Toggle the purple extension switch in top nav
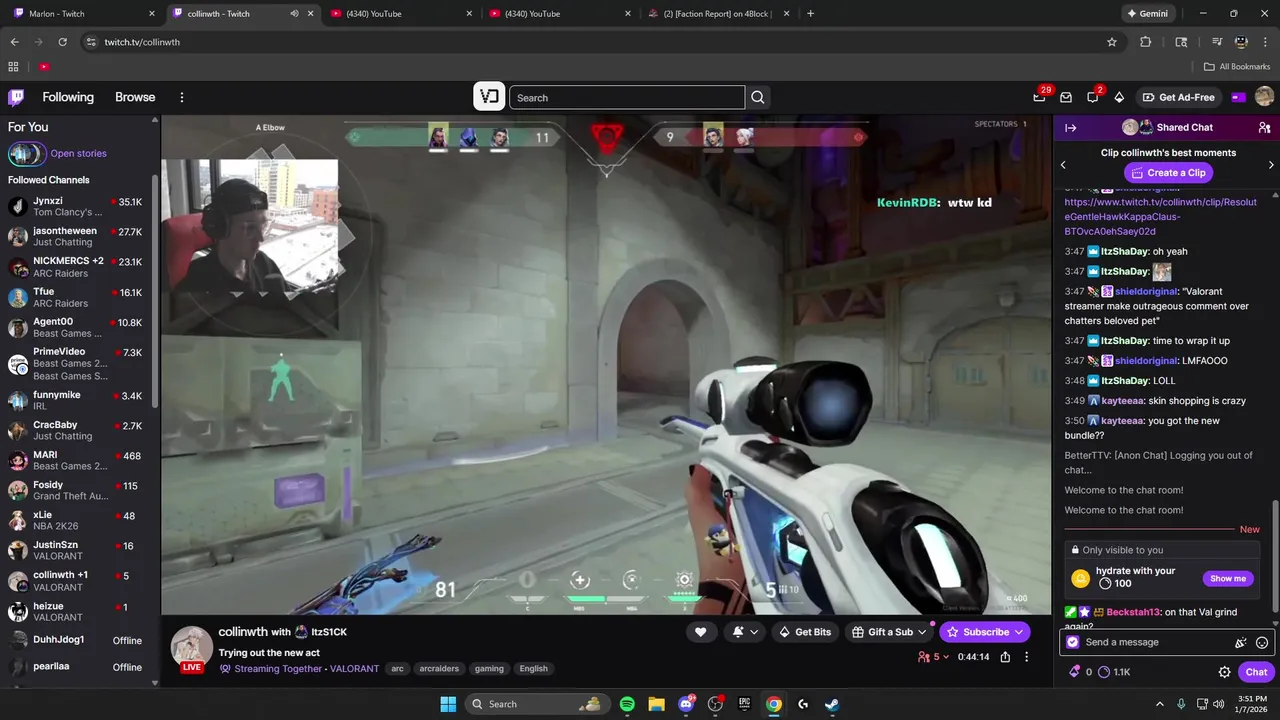Screen dimensions: 1280x720 coord(1238,97)
